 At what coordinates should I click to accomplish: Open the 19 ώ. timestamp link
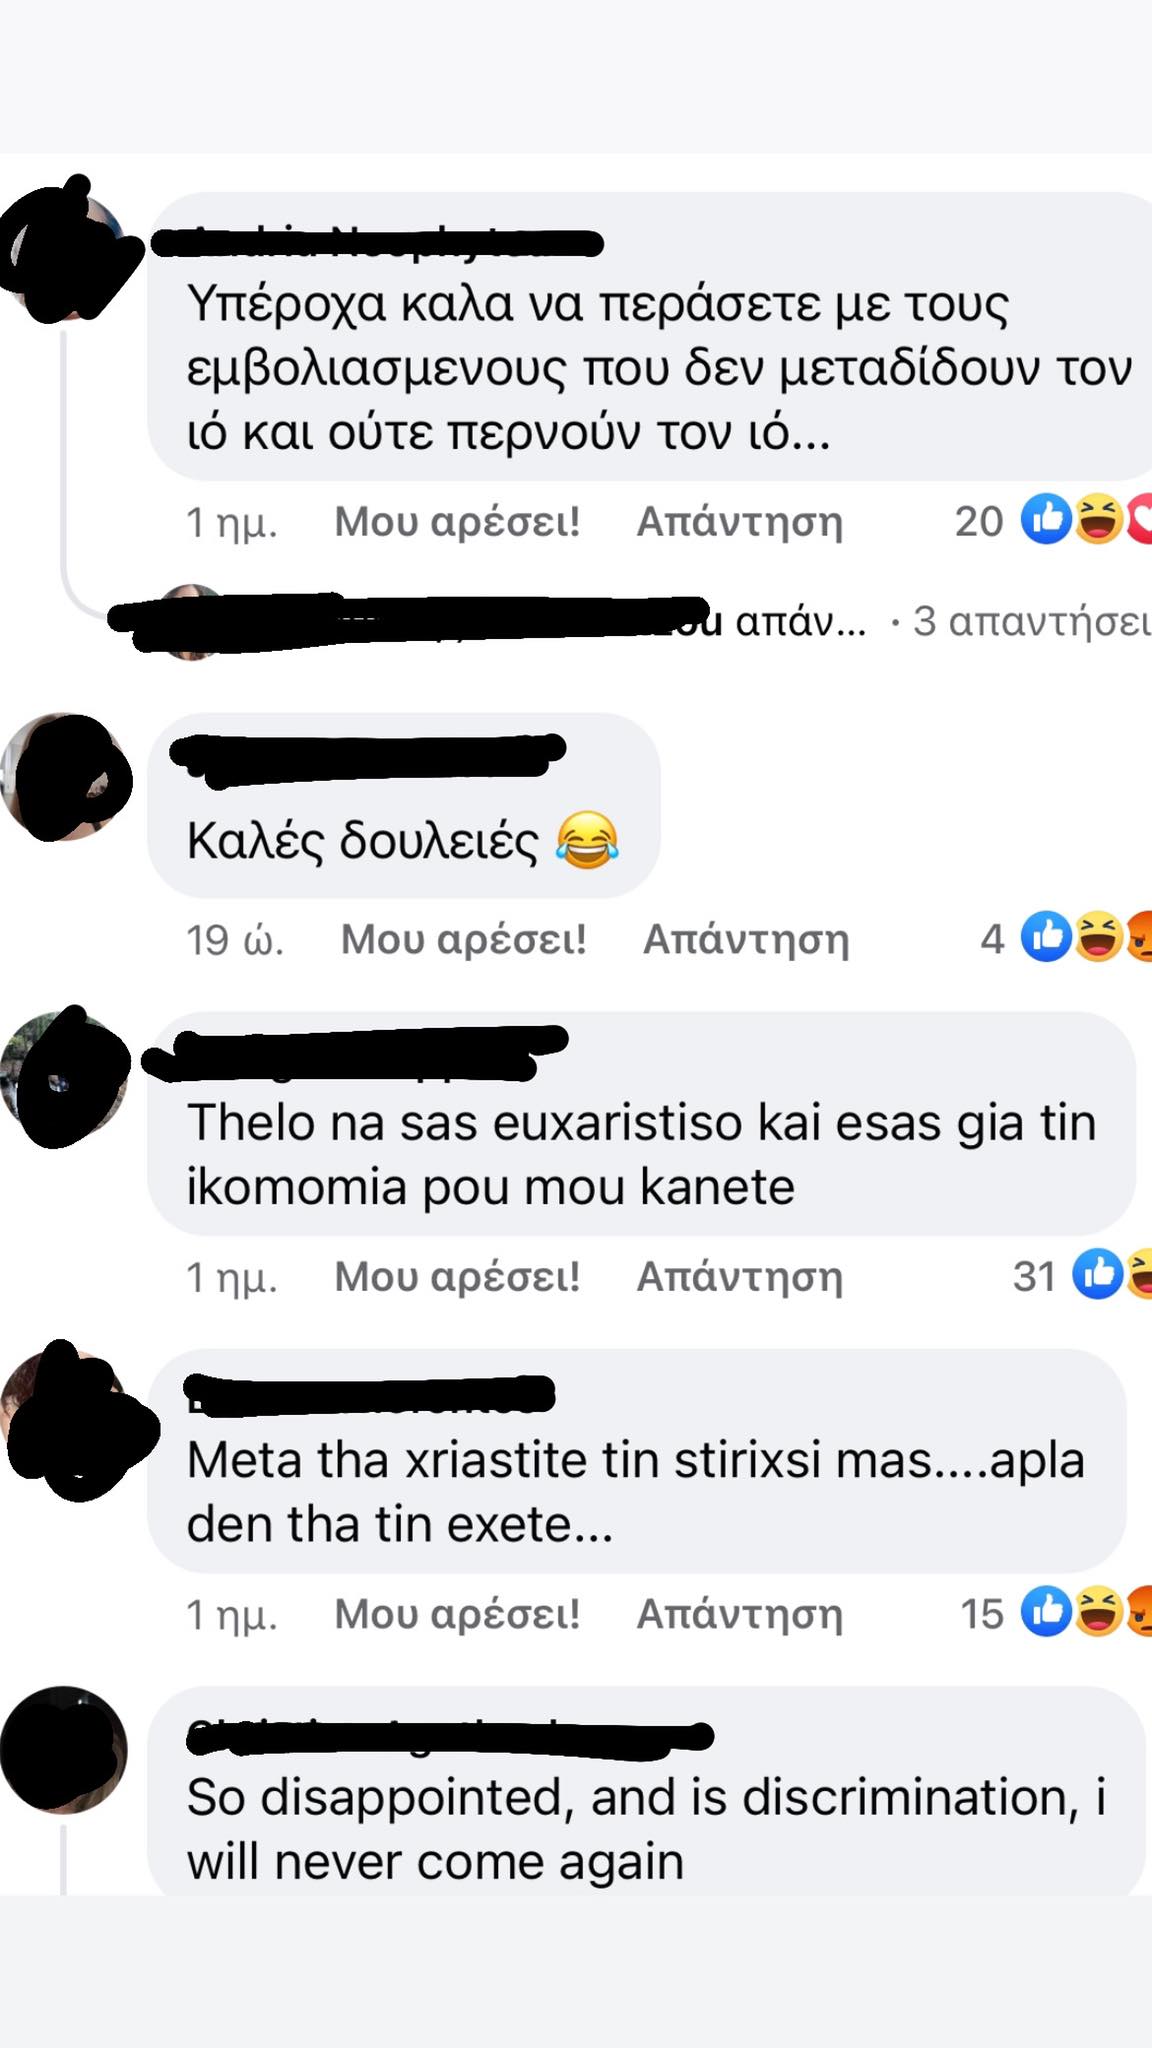[235, 939]
